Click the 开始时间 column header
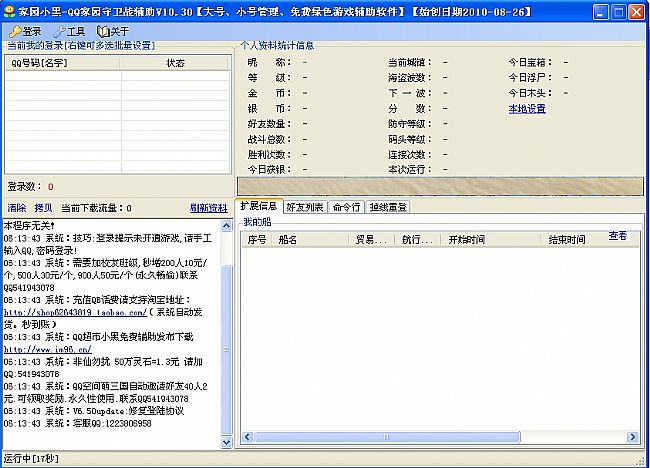This screenshot has width=650, height=468. coord(491,240)
